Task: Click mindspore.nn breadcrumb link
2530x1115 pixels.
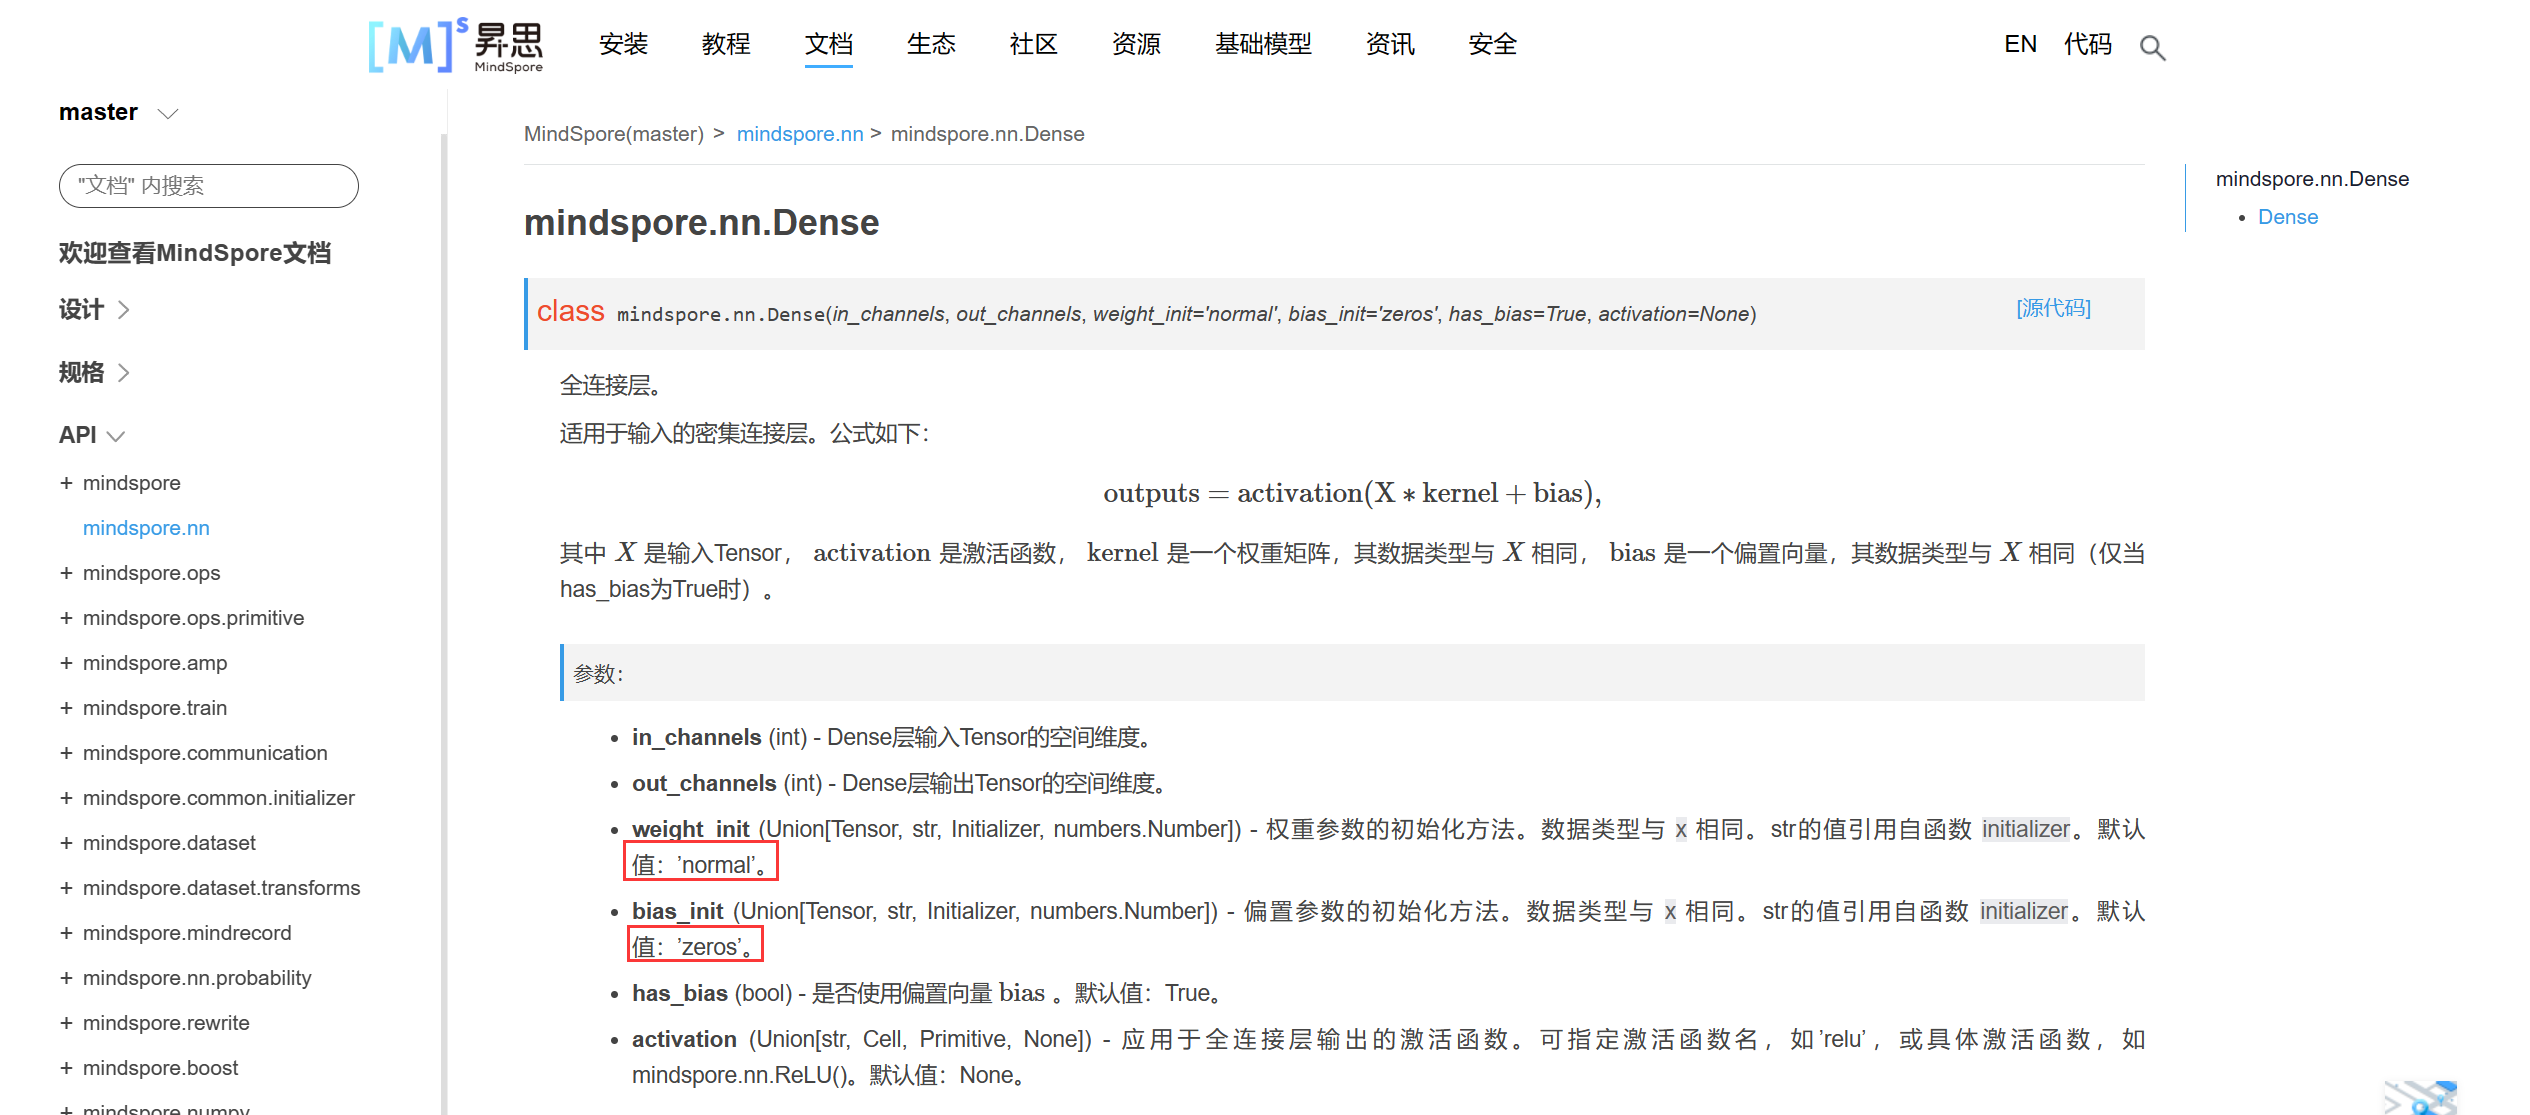Action: [x=800, y=134]
